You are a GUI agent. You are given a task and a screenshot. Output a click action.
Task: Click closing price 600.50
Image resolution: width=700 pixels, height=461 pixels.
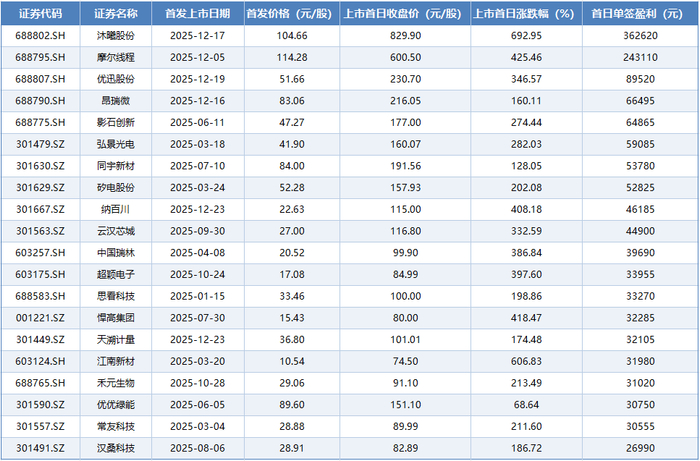point(405,58)
